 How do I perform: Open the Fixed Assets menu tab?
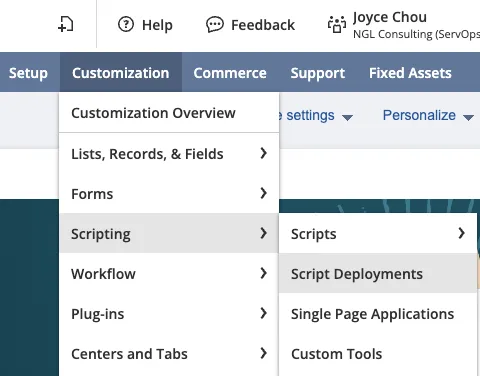[410, 72]
